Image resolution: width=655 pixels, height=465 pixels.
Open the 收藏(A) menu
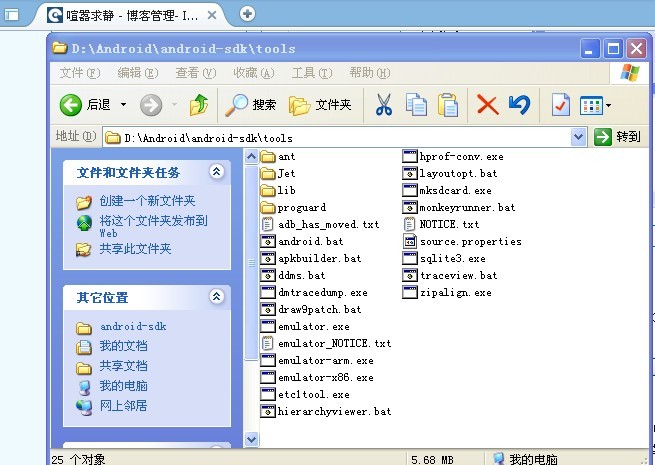point(254,73)
